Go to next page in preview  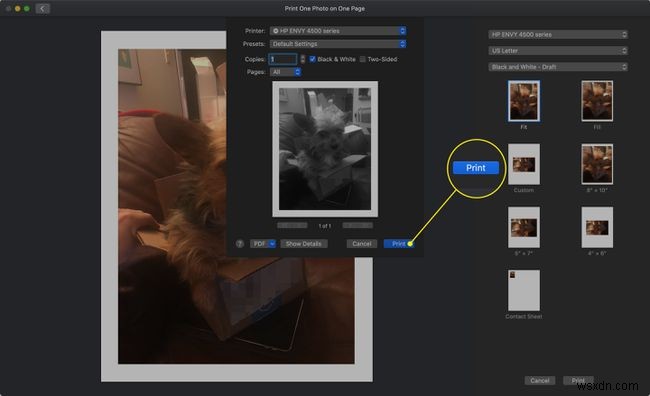(357, 226)
